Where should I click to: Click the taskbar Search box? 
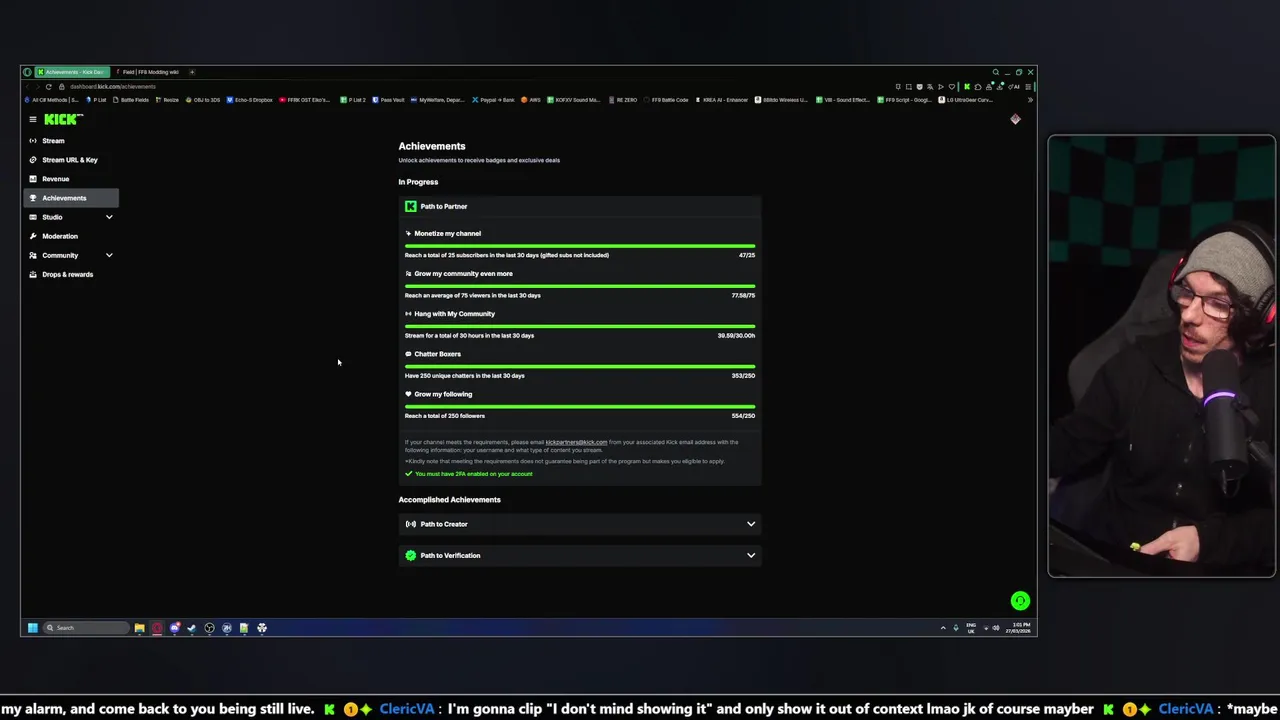click(86, 628)
